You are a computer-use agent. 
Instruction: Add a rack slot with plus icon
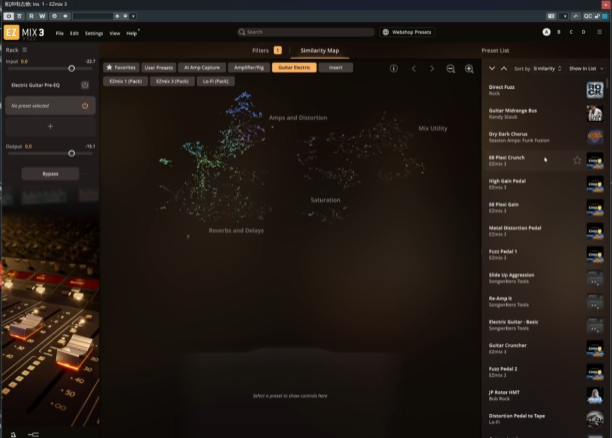[50, 127]
